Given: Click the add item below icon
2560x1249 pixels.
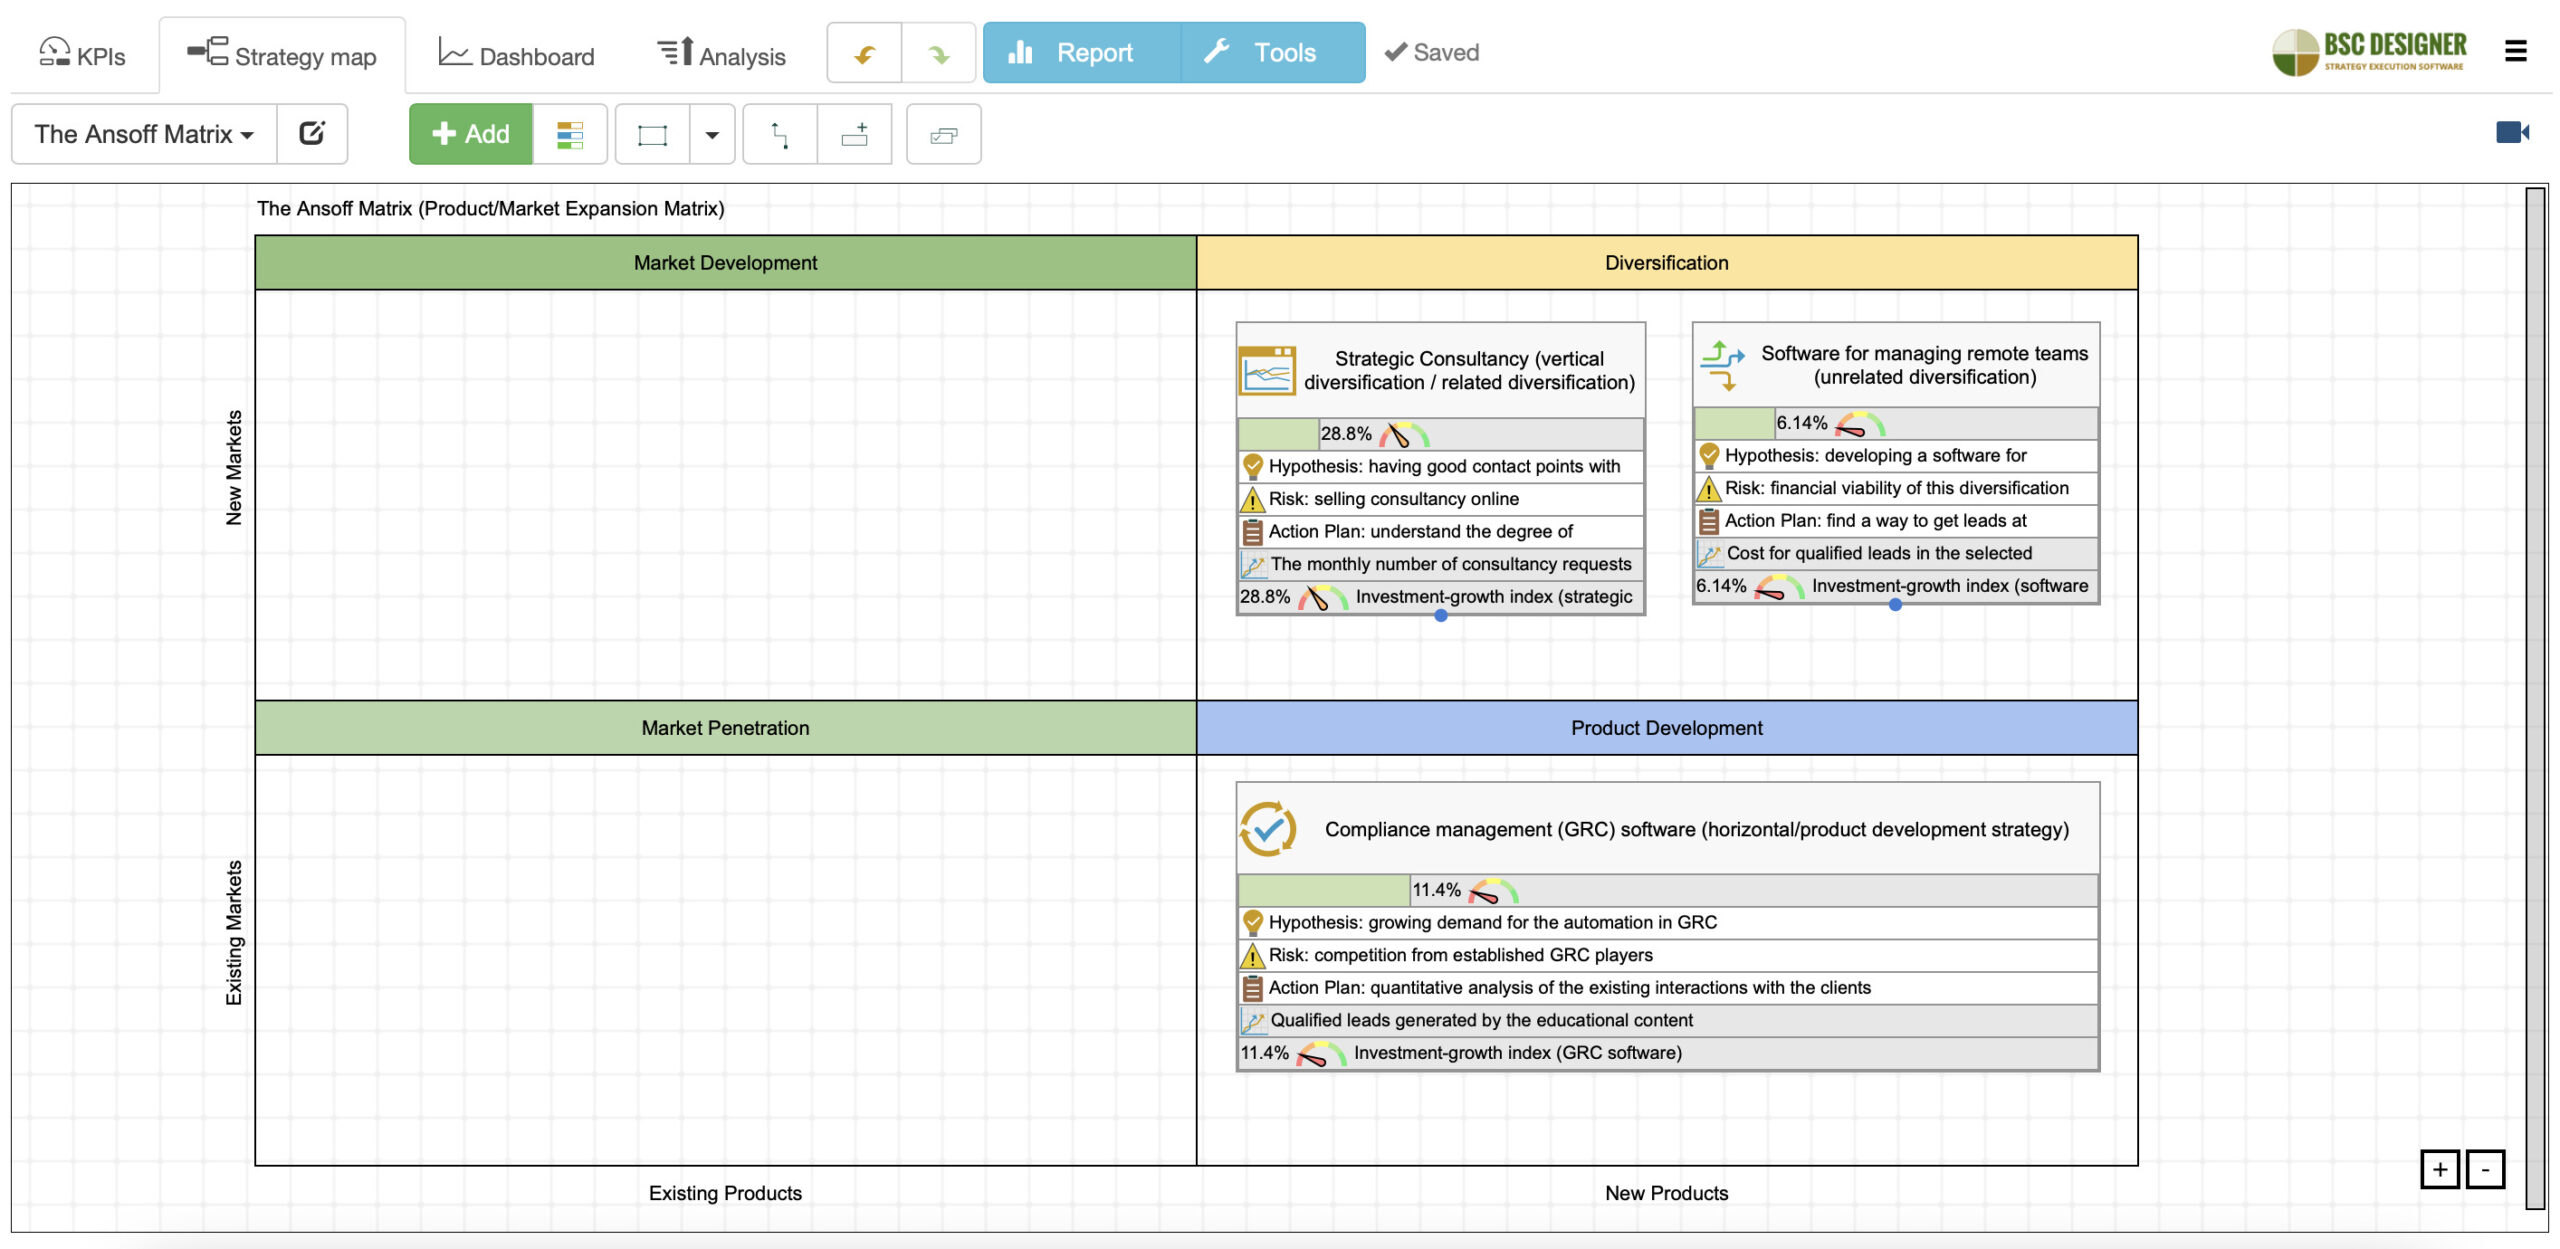Looking at the screenshot, I should tap(854, 134).
